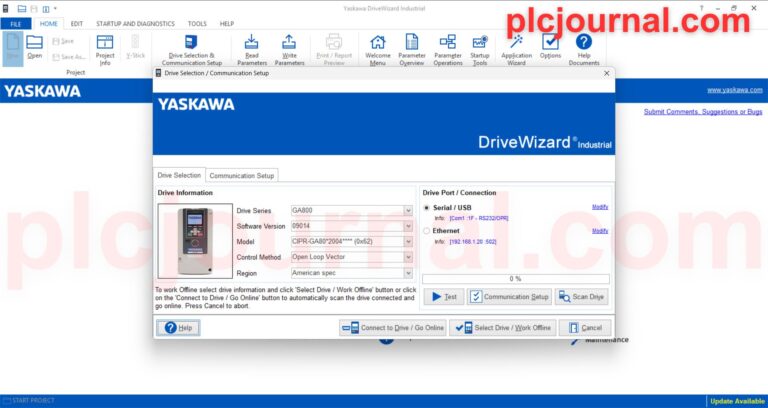This screenshot has width=768, height=408.
Task: Click the dialog Help button
Action: [178, 328]
